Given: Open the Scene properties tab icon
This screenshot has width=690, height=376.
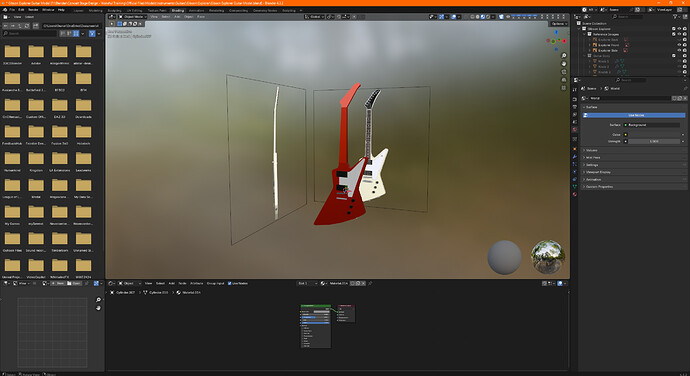Looking at the screenshot, I should pos(575,122).
